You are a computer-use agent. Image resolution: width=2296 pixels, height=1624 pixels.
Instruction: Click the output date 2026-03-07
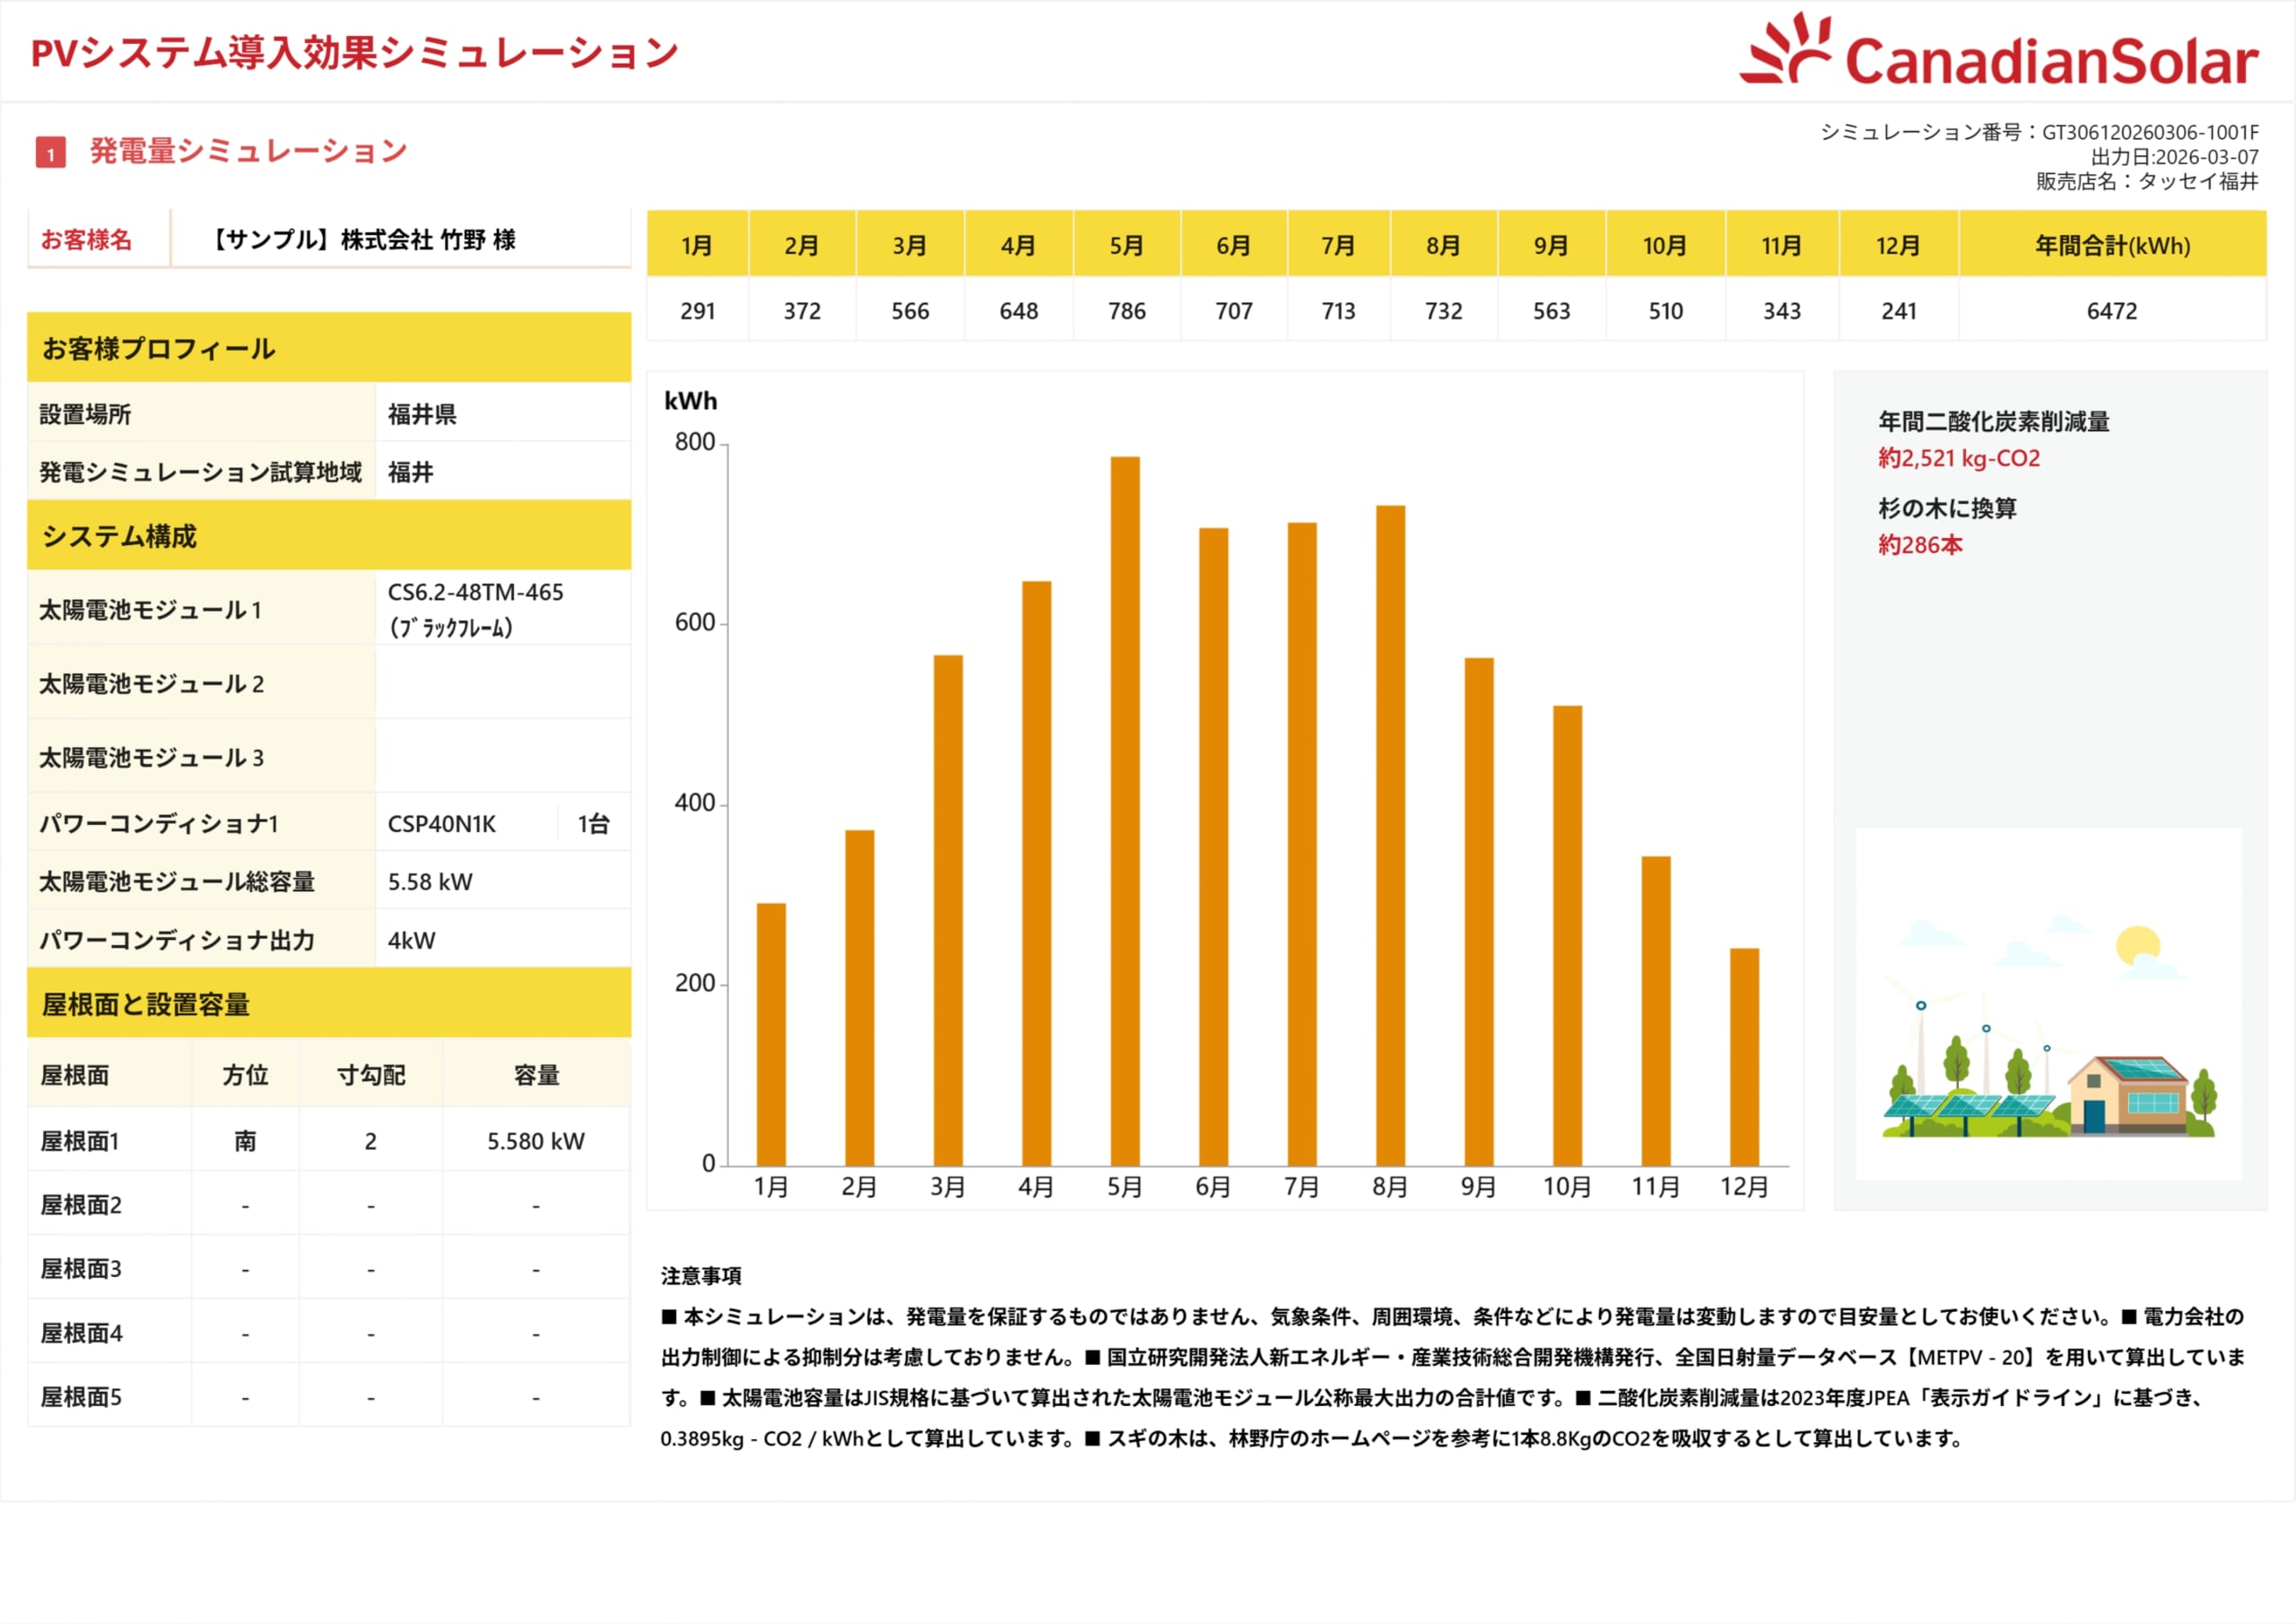(x=2206, y=157)
